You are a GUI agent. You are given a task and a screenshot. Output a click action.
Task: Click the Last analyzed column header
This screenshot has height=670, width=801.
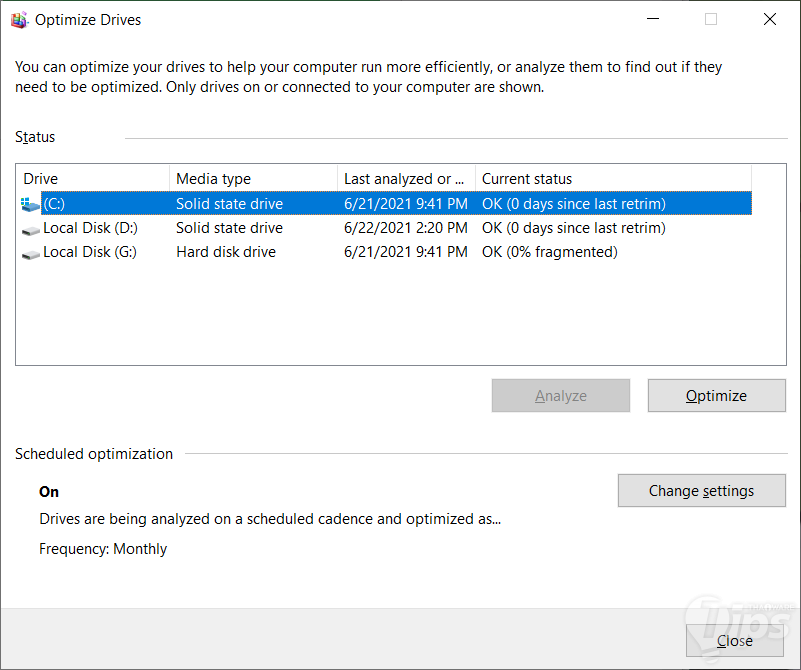coord(405,179)
